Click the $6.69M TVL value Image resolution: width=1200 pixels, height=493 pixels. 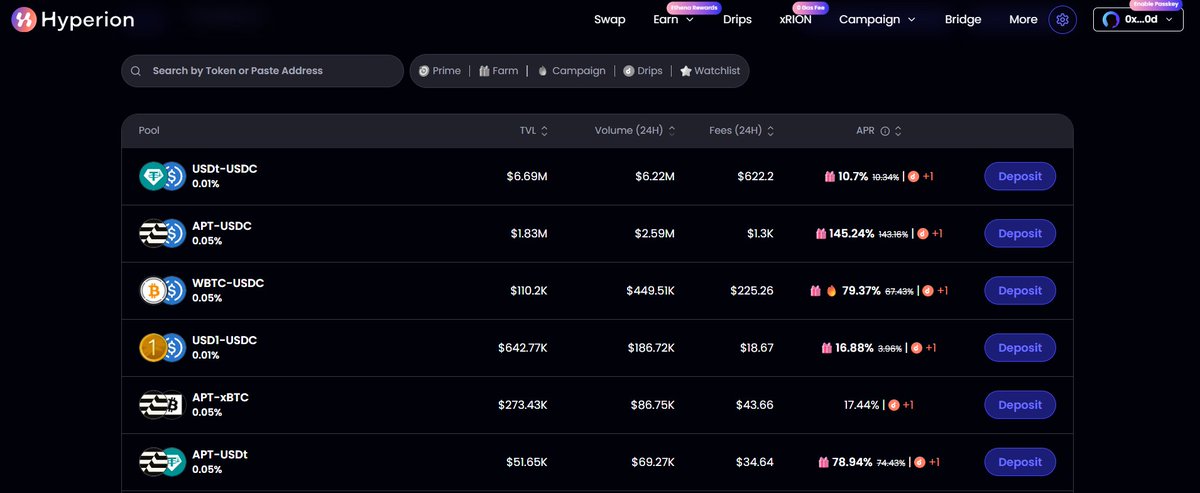527,176
